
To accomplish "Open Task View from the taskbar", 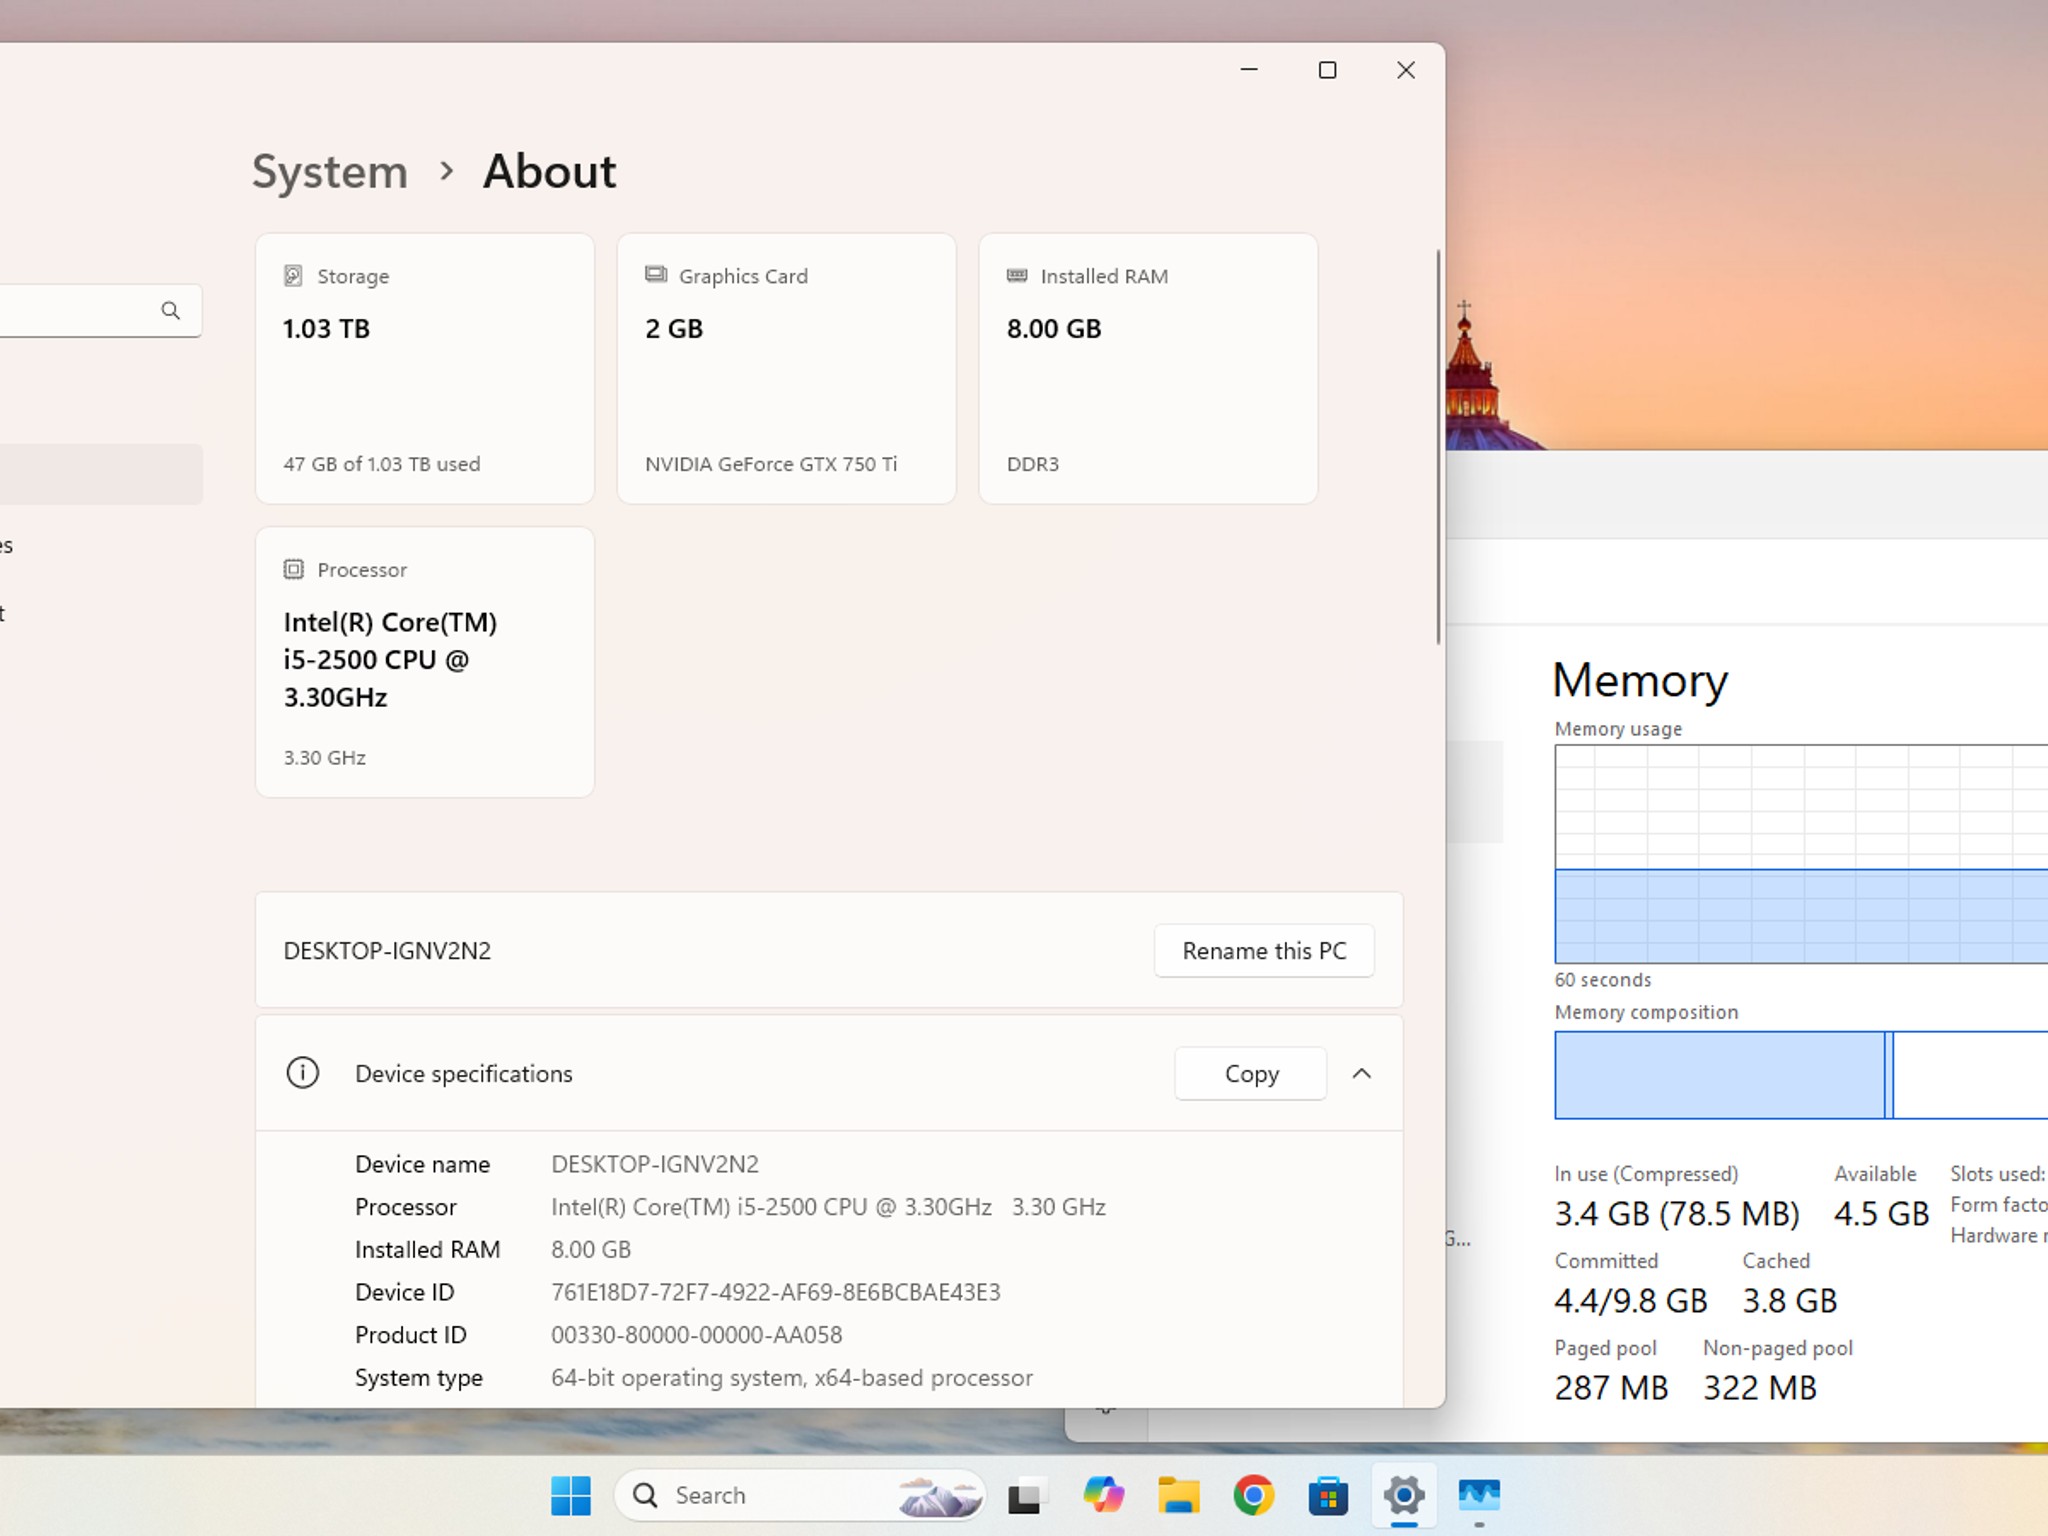I will click(1024, 1496).
